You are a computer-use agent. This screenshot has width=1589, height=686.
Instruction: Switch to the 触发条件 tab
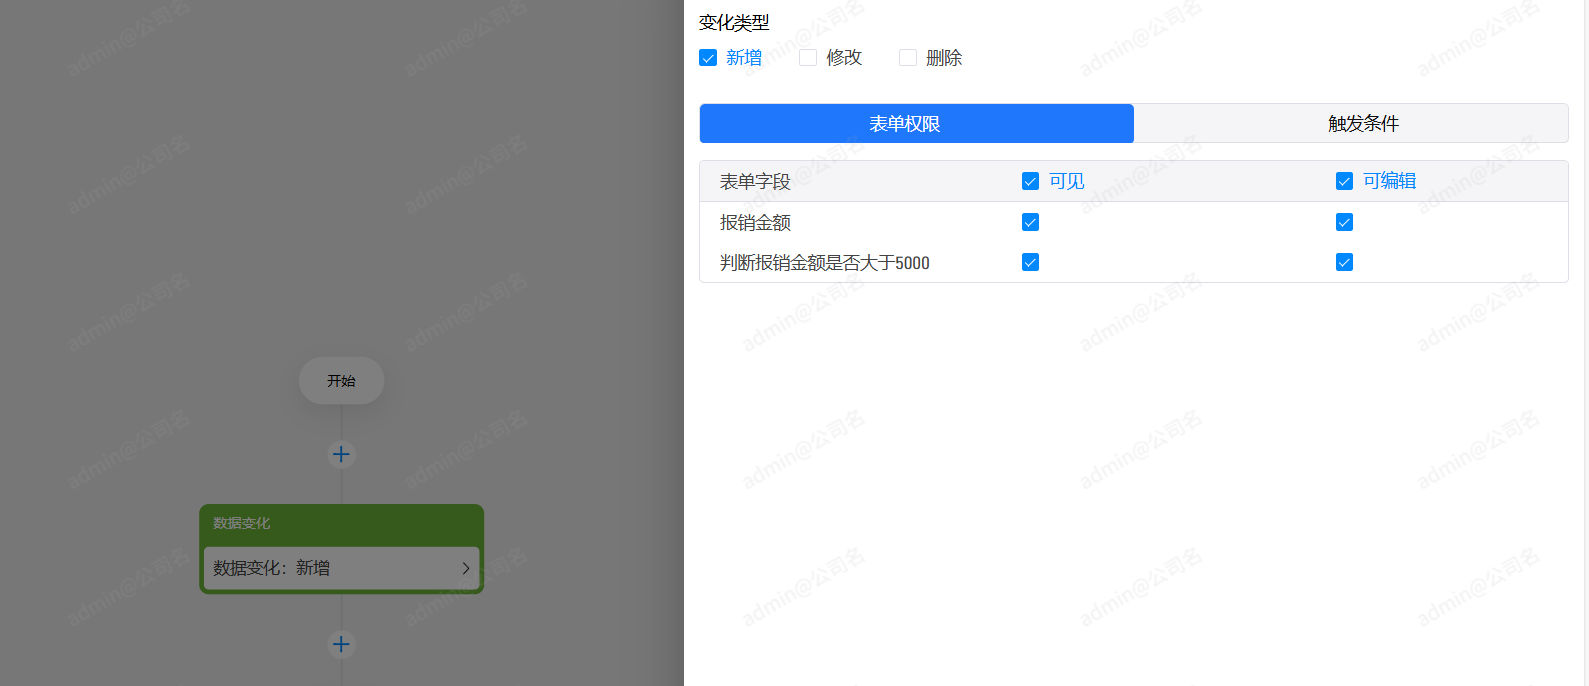click(1362, 124)
